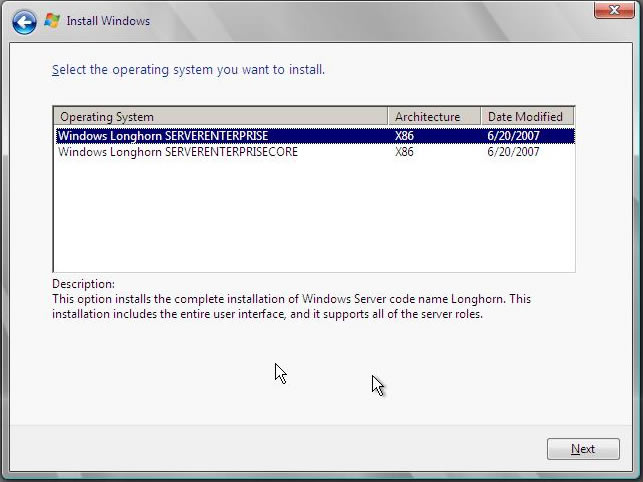643x482 pixels.
Task: Click the divider between Operating System and Architecture headers
Action: pyautogui.click(x=388, y=116)
